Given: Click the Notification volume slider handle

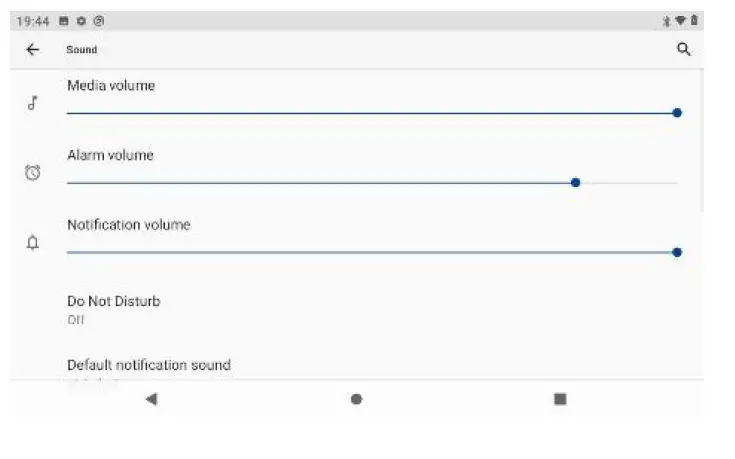Looking at the screenshot, I should (x=677, y=252).
